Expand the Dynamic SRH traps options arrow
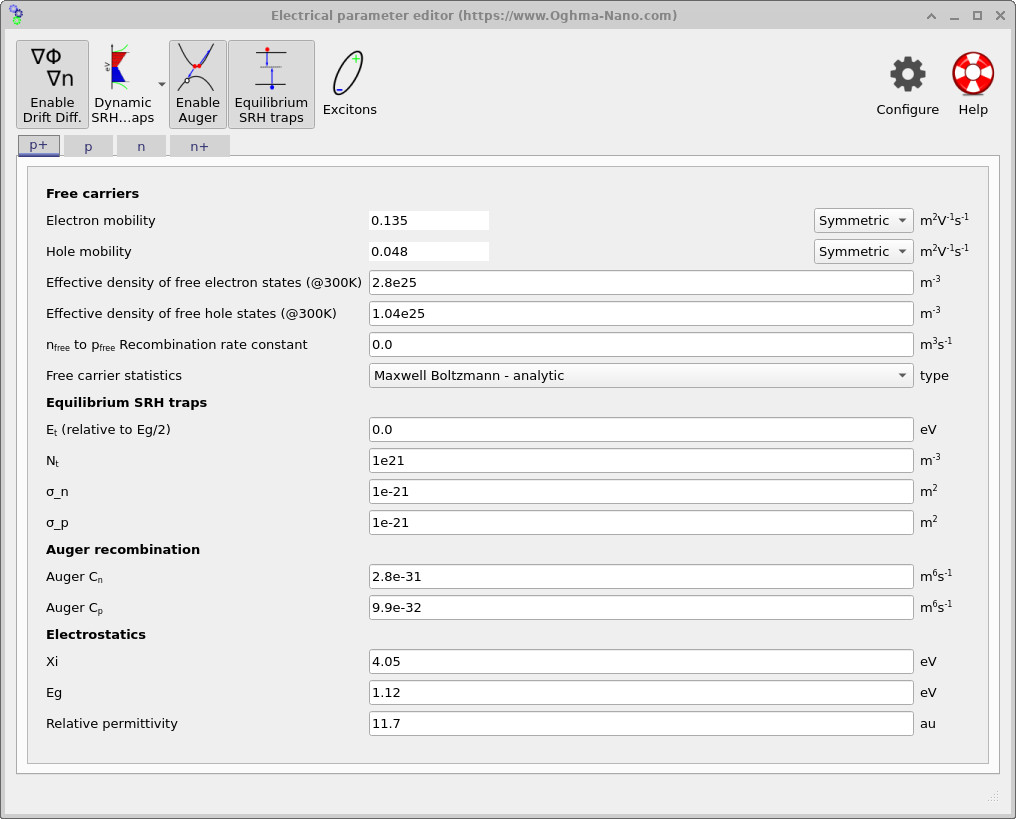 (x=160, y=84)
